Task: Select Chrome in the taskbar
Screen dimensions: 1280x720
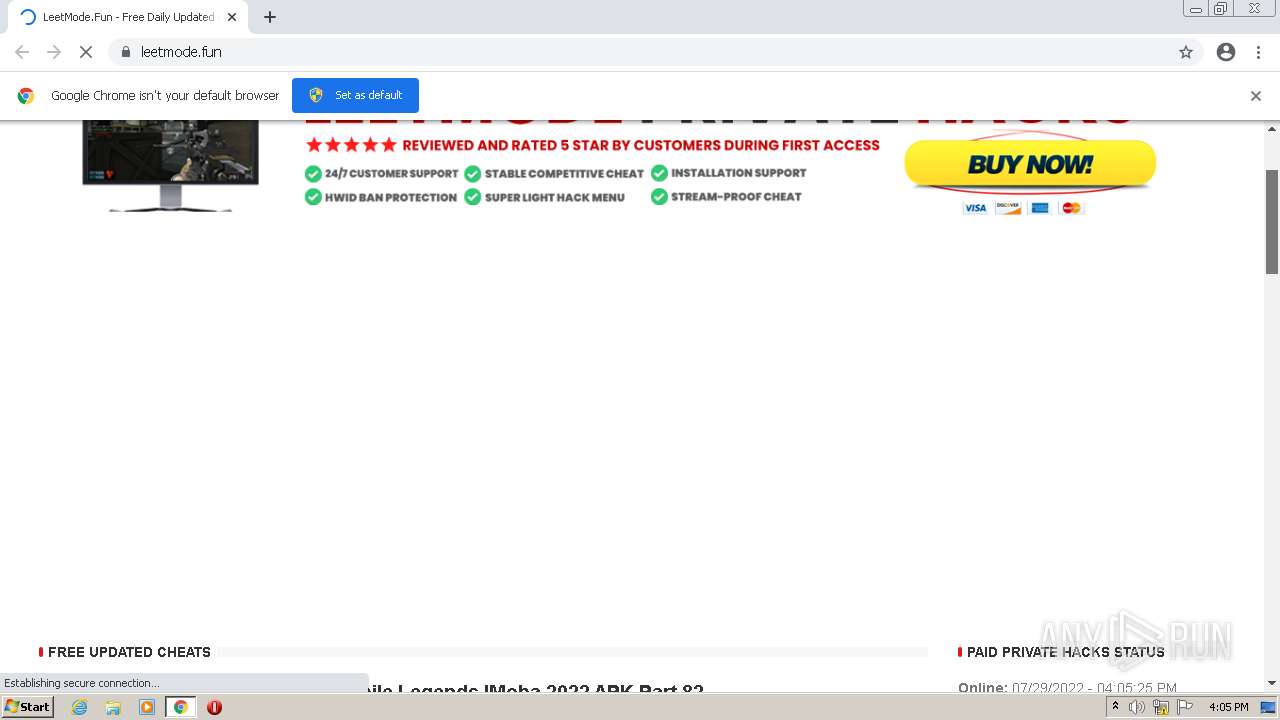Action: tap(180, 707)
